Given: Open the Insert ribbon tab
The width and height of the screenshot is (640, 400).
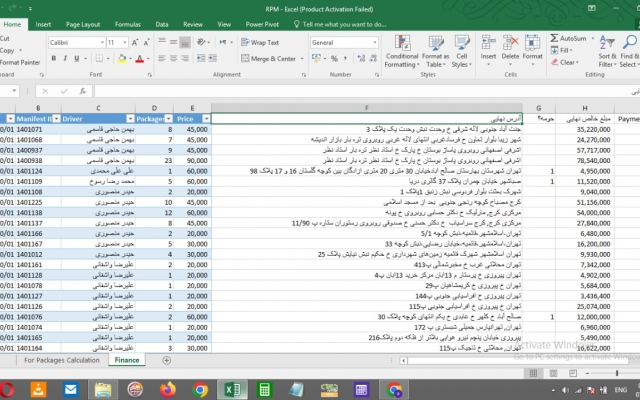Looking at the screenshot, I should pyautogui.click(x=43, y=24).
